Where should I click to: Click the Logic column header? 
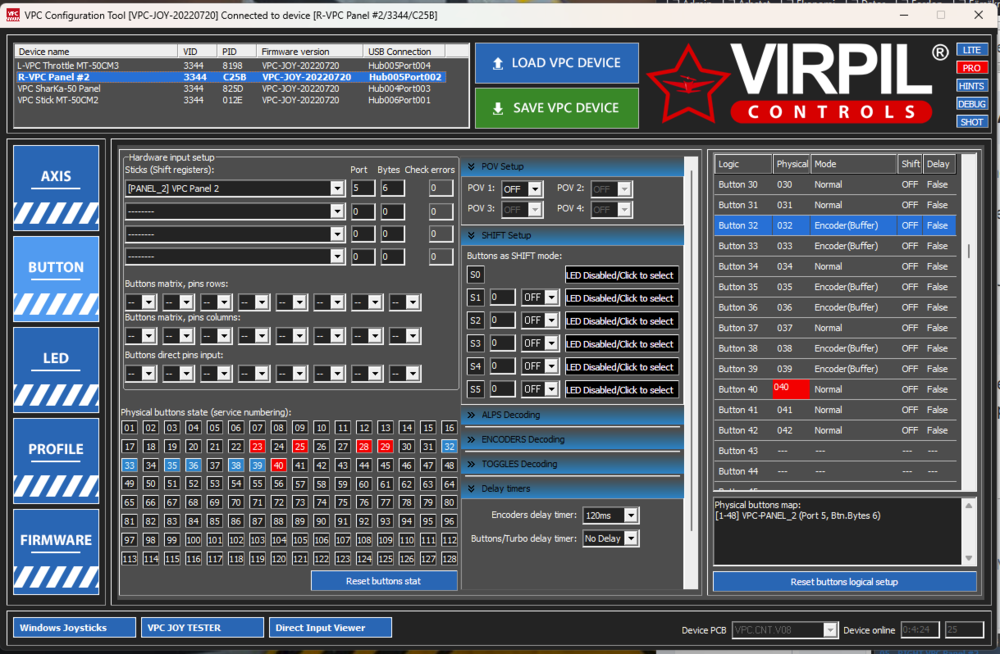point(743,164)
